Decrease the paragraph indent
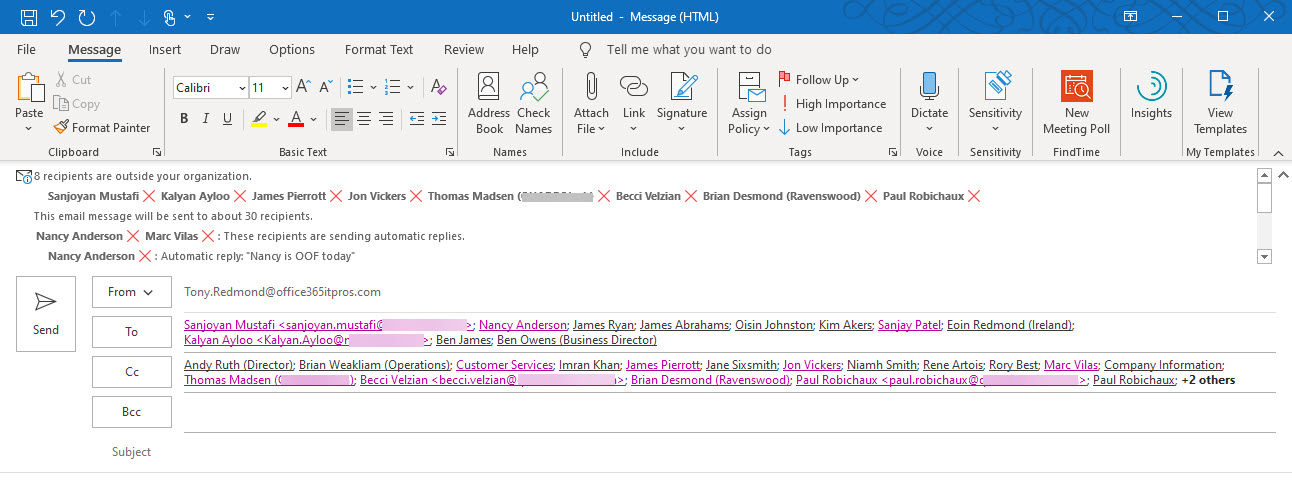This screenshot has width=1292, height=497. 417,119
